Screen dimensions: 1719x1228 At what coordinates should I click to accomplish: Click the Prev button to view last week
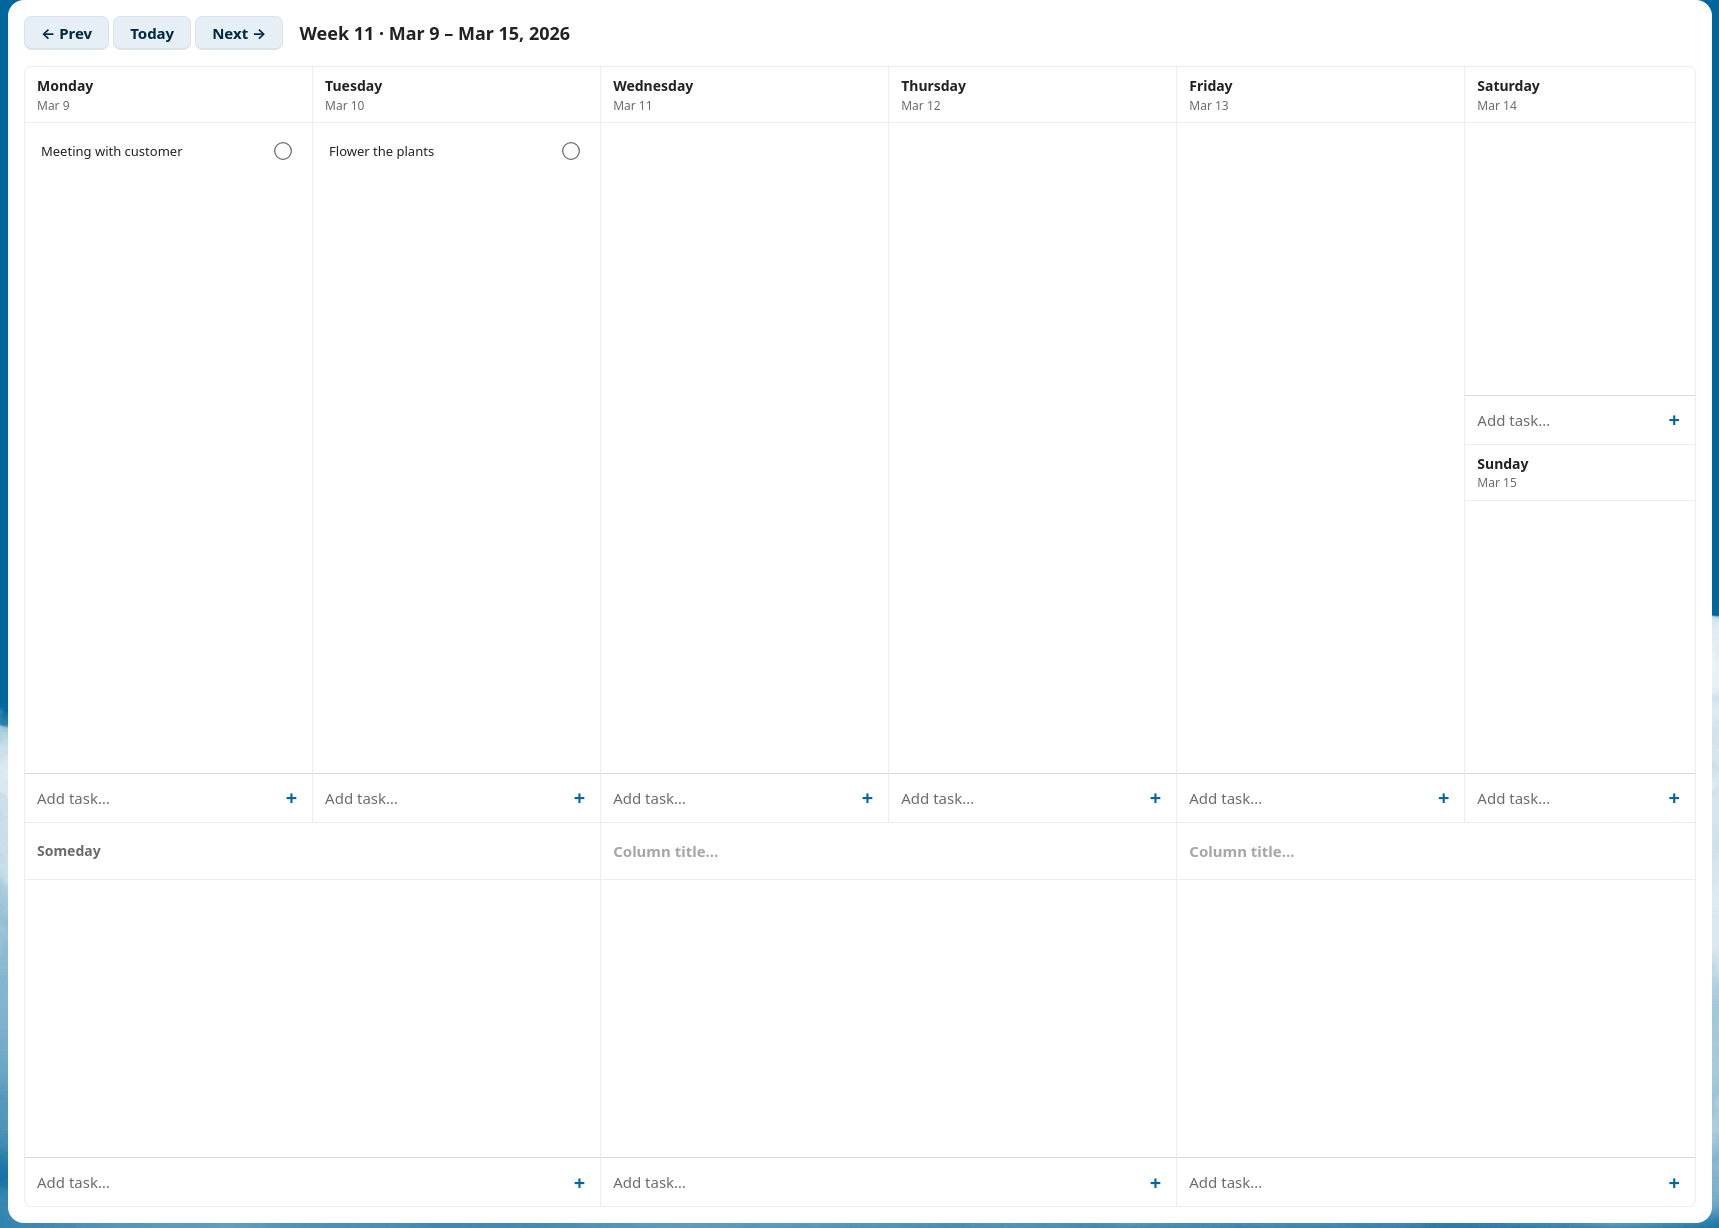[66, 33]
